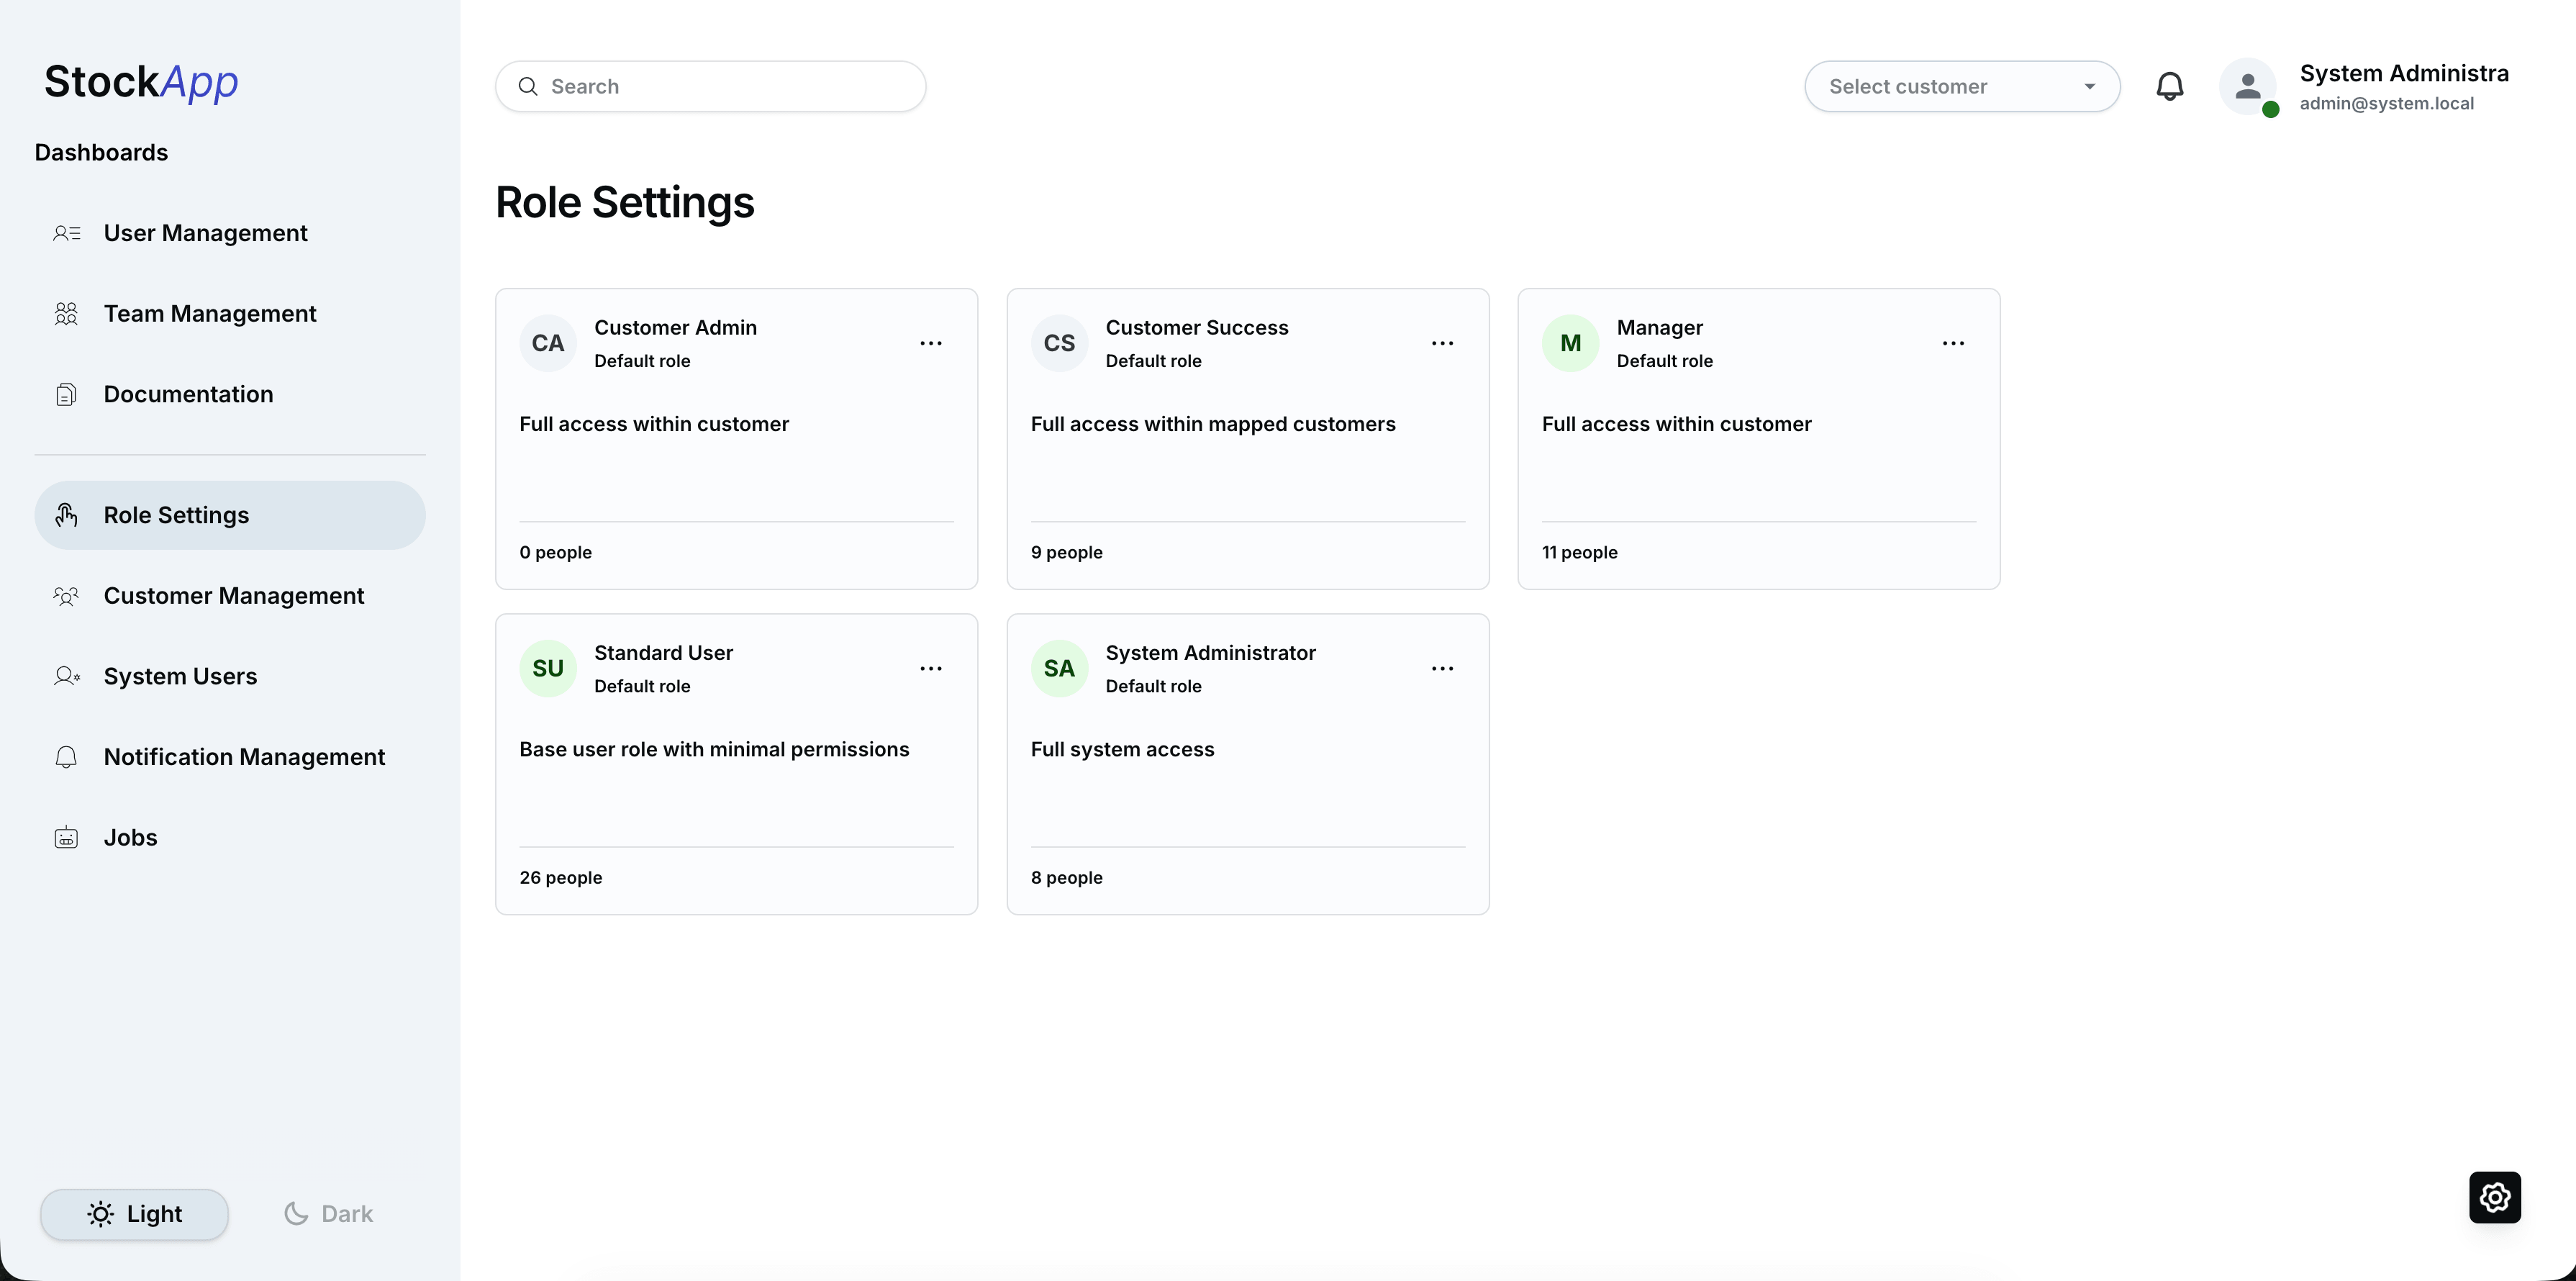Click the M avatar on Manager card

(1570, 343)
